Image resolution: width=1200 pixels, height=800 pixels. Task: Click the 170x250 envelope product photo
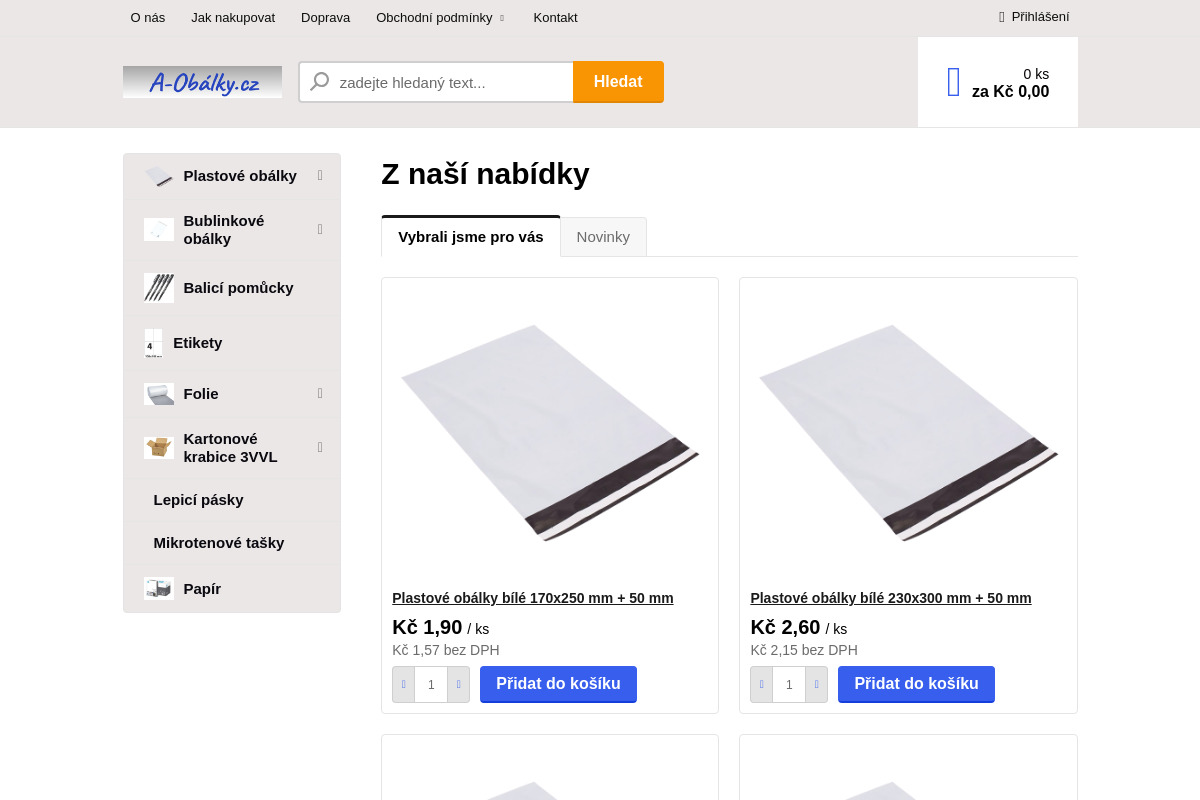(549, 428)
